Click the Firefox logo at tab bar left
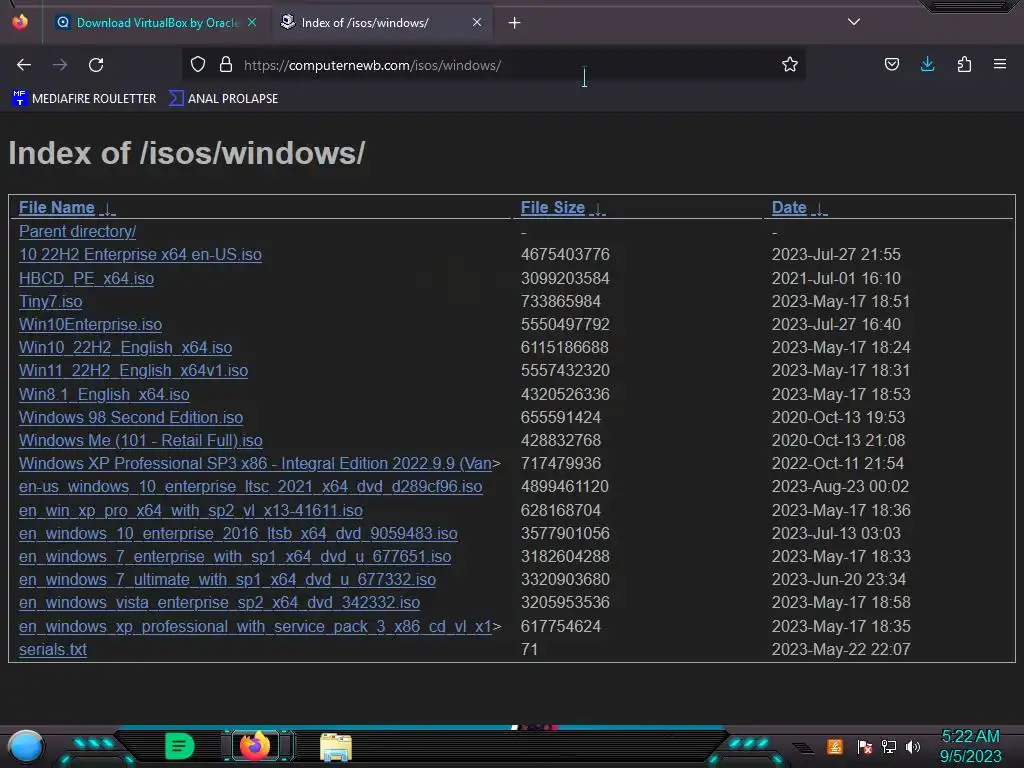The image size is (1024, 768). click(20, 22)
